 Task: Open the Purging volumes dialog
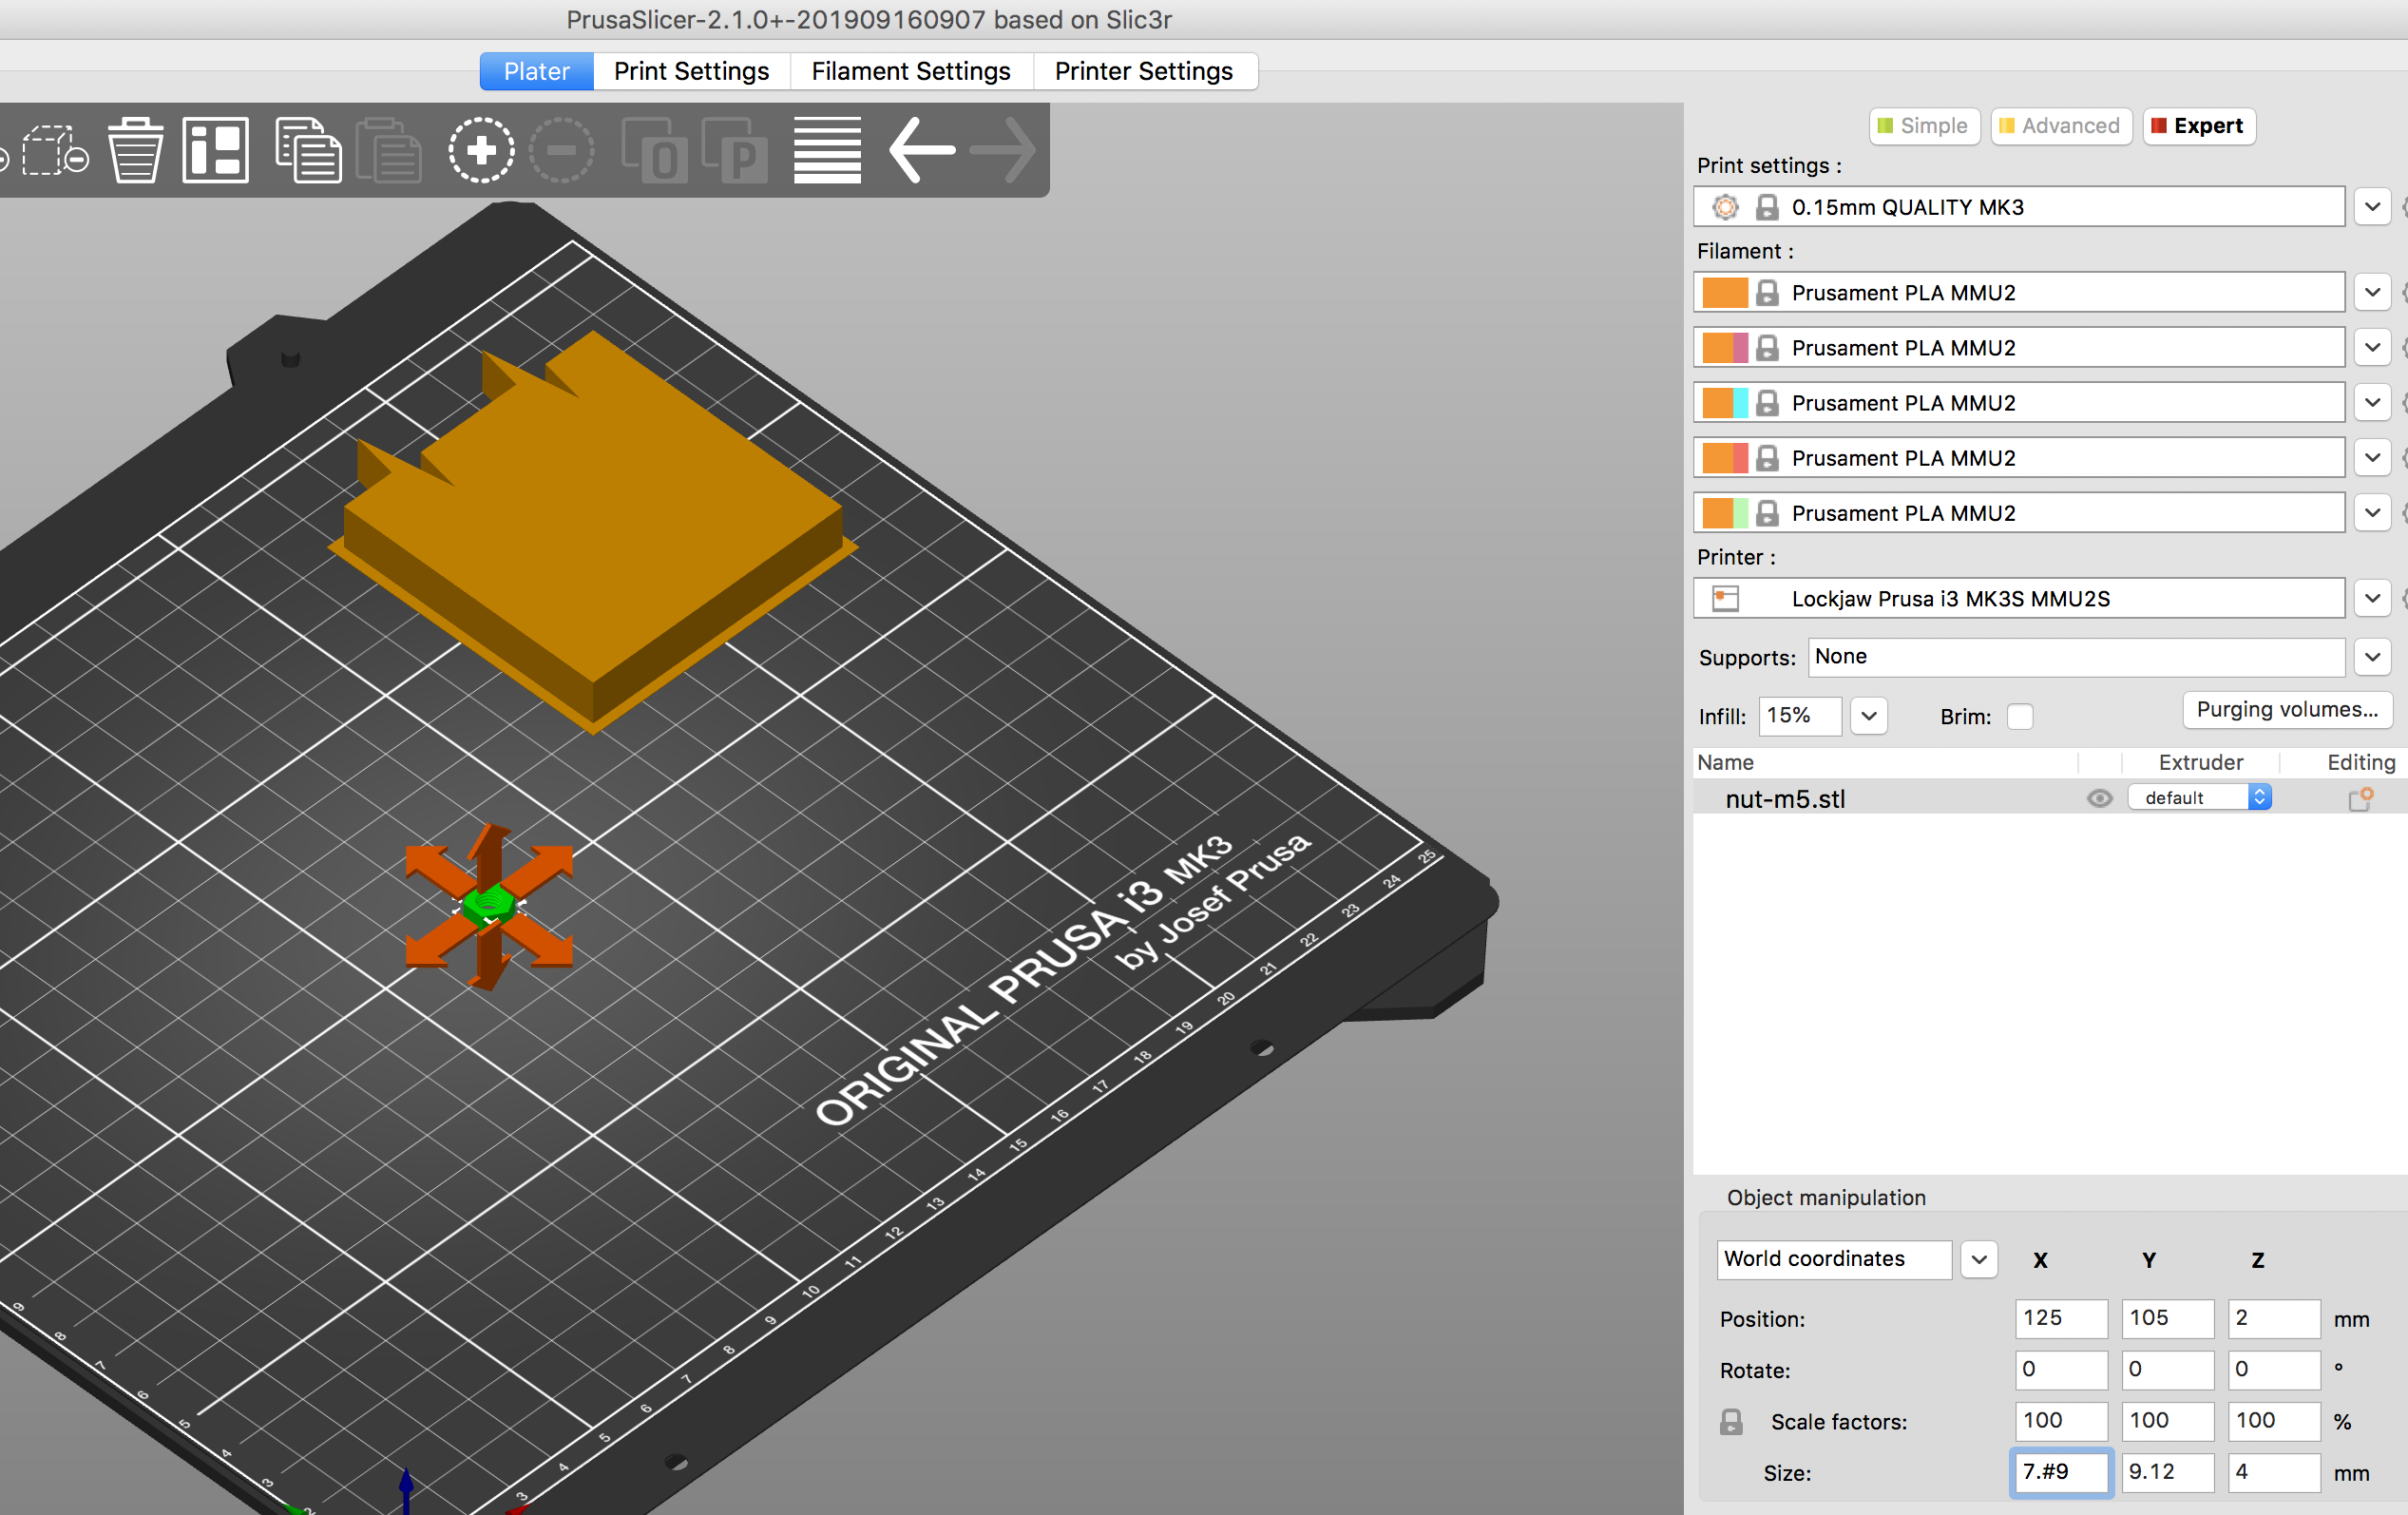(2287, 710)
